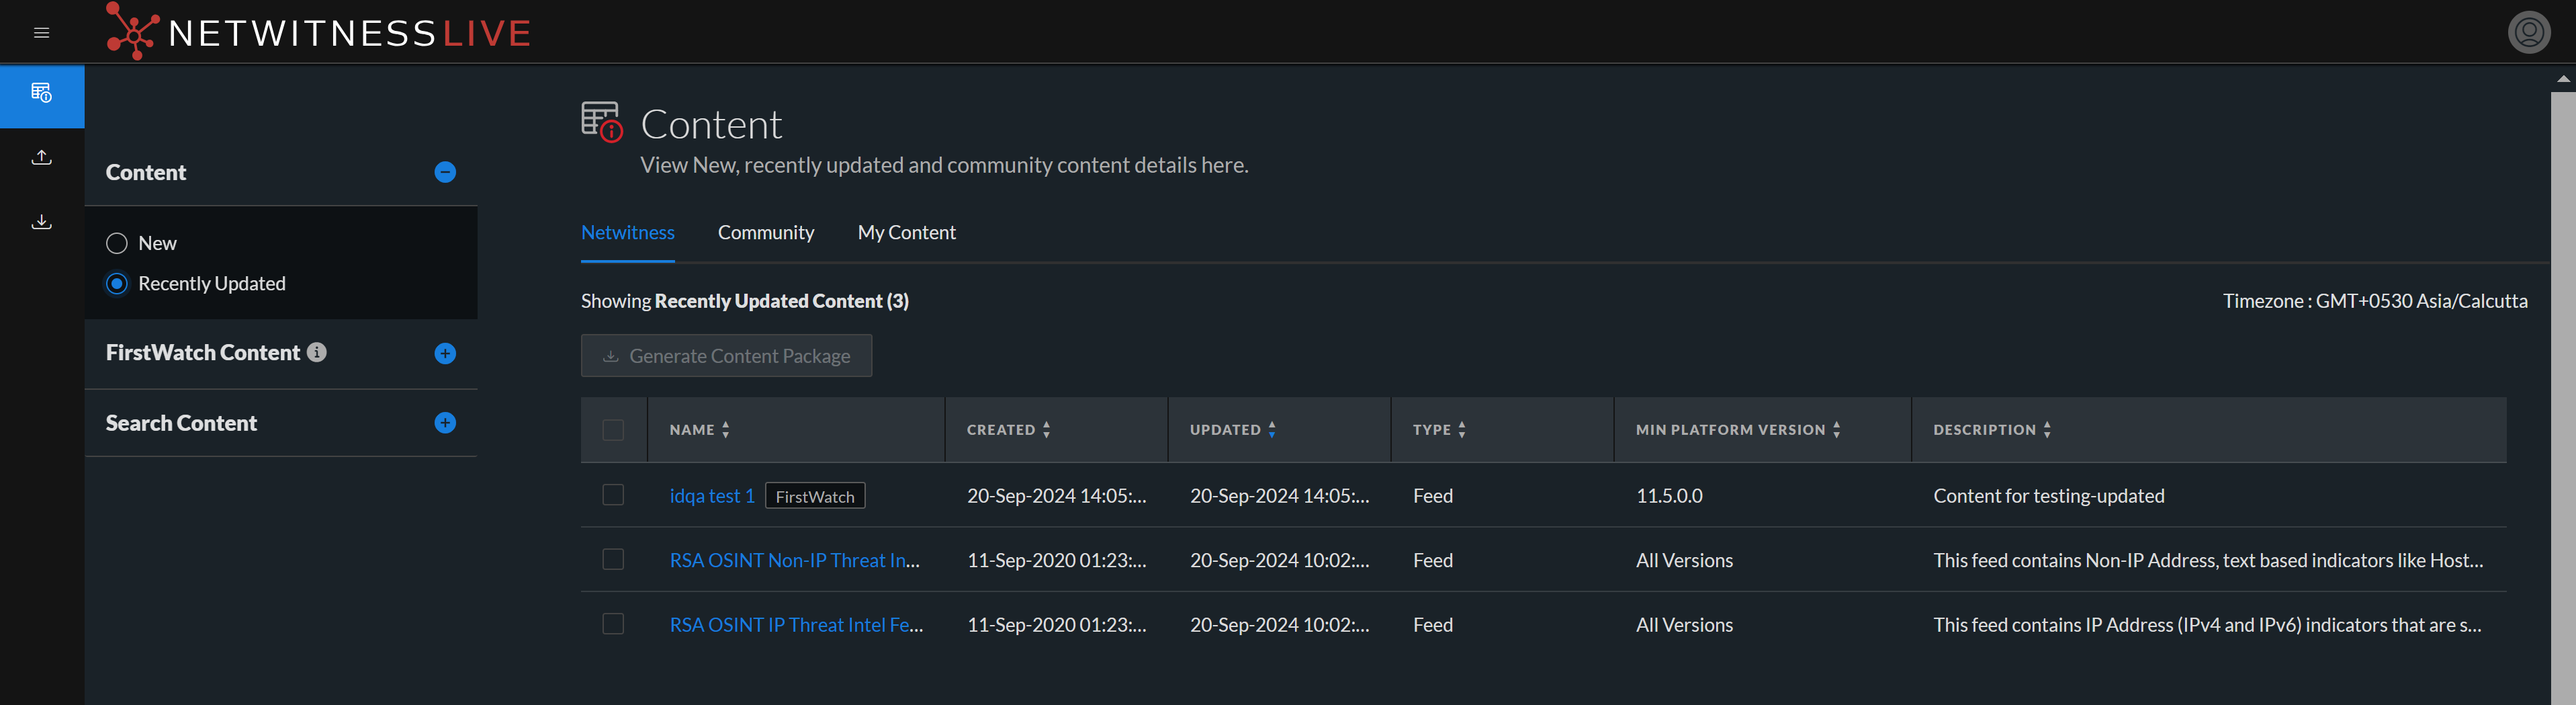The image size is (2576, 705).
Task: Sort table by Name column arrows
Action: coord(726,430)
